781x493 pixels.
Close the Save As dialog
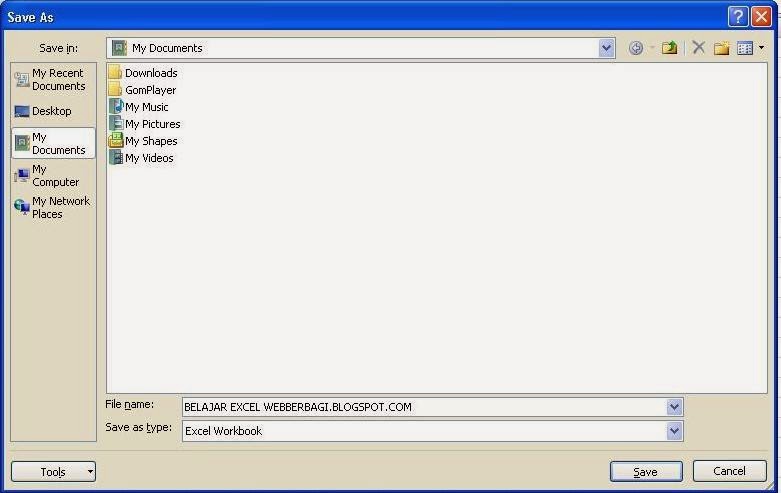pyautogui.click(x=761, y=16)
